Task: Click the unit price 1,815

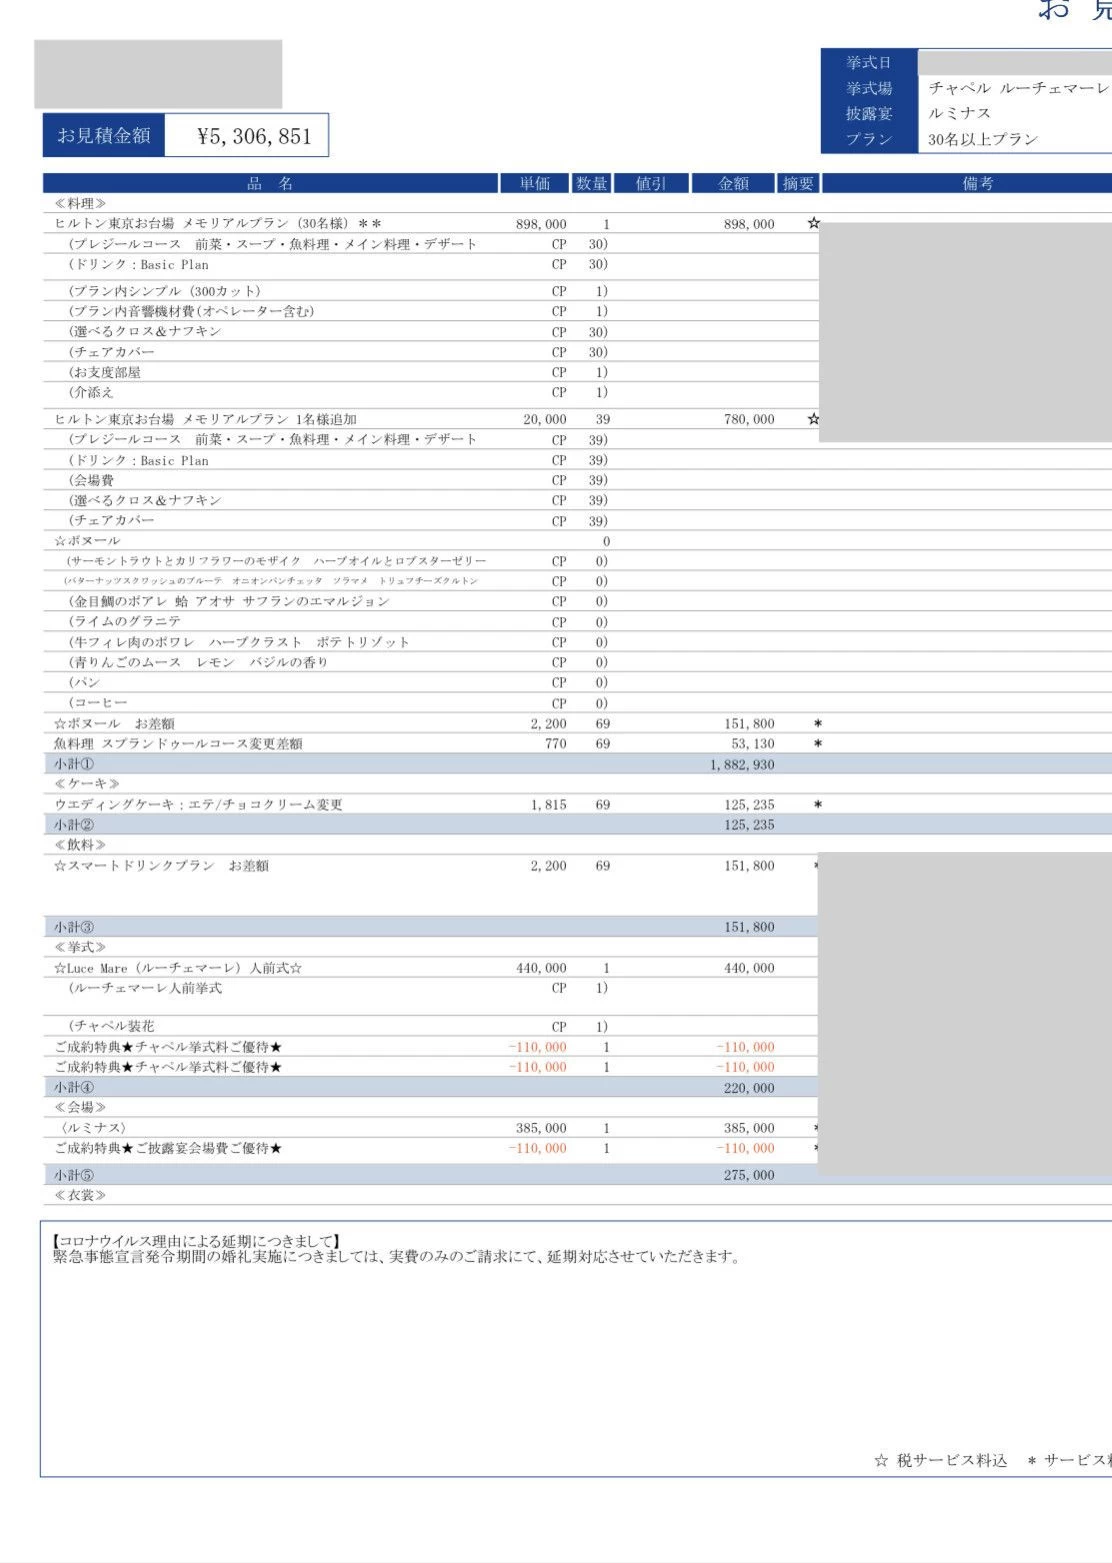Action: (549, 805)
